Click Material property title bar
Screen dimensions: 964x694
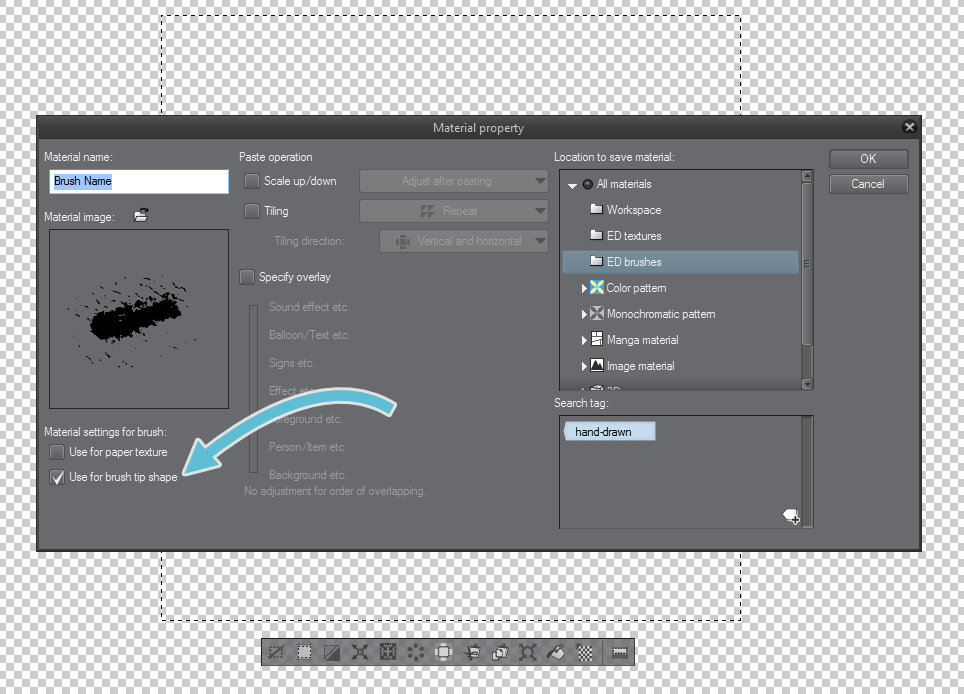[478, 128]
